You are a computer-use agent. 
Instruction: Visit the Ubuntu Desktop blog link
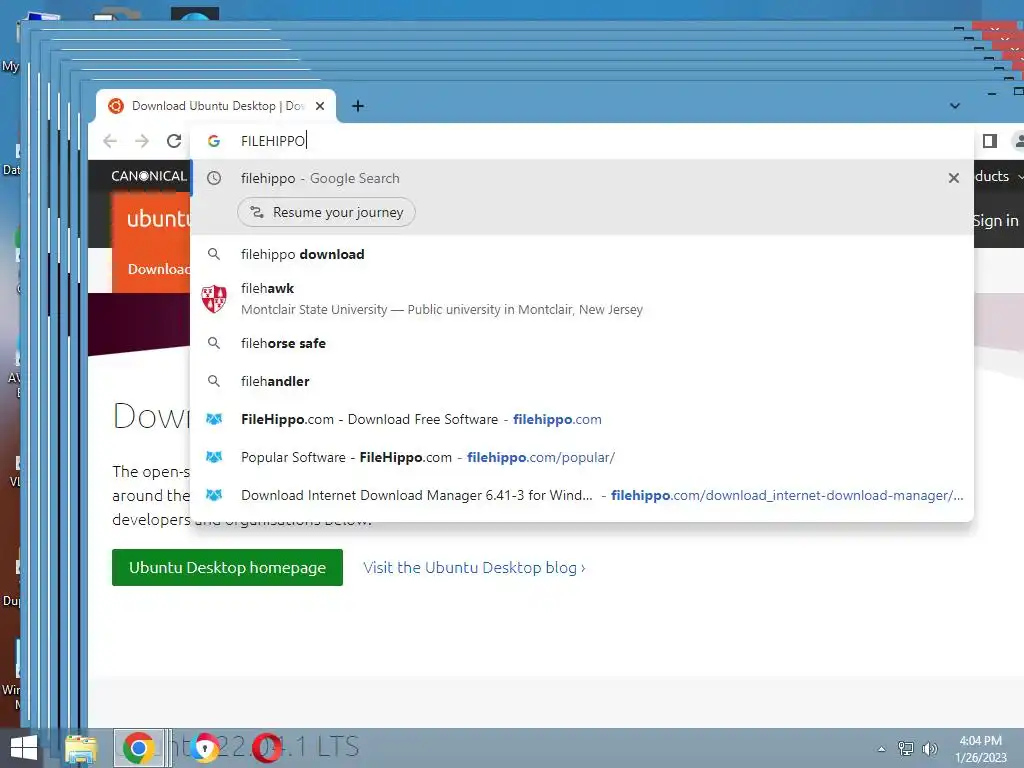[x=474, y=568]
